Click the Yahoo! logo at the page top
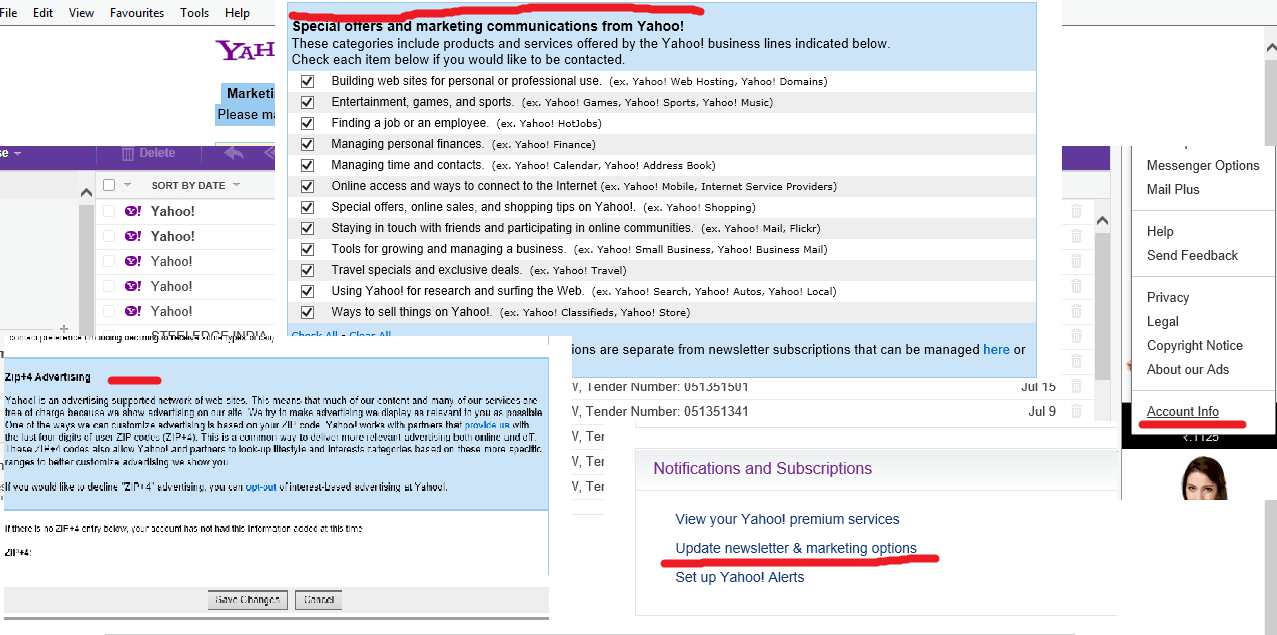The image size is (1277, 635). pyautogui.click(x=246, y=50)
